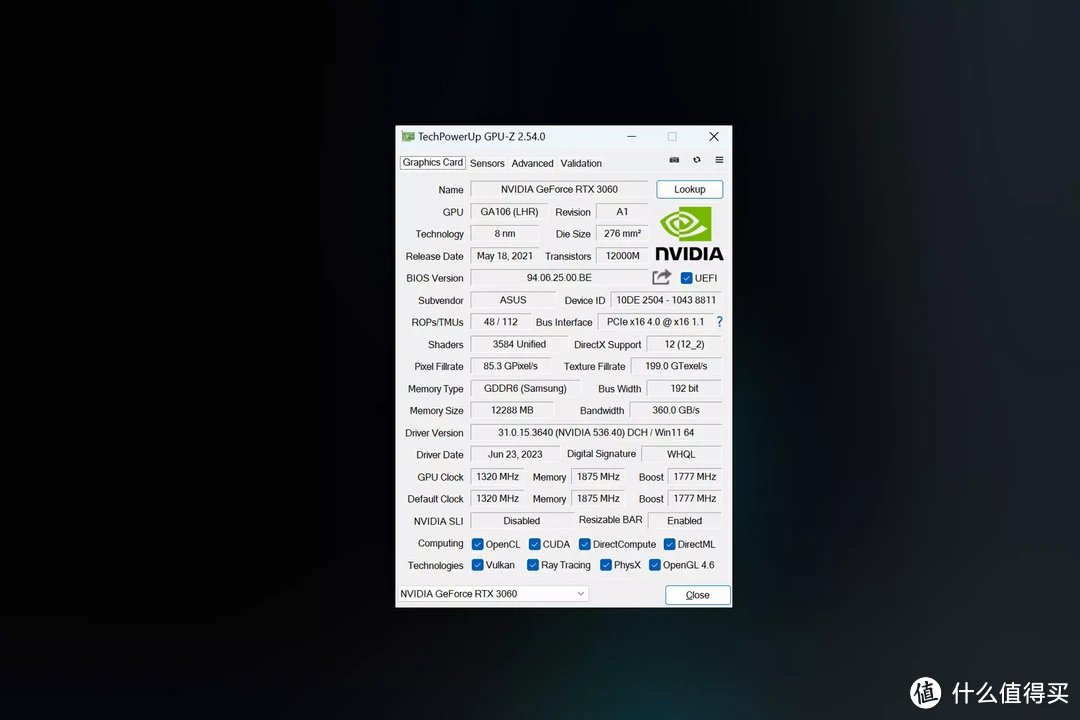The image size is (1080, 720).
Task: Click the Release Date field May 18, 2021
Action: (505, 256)
